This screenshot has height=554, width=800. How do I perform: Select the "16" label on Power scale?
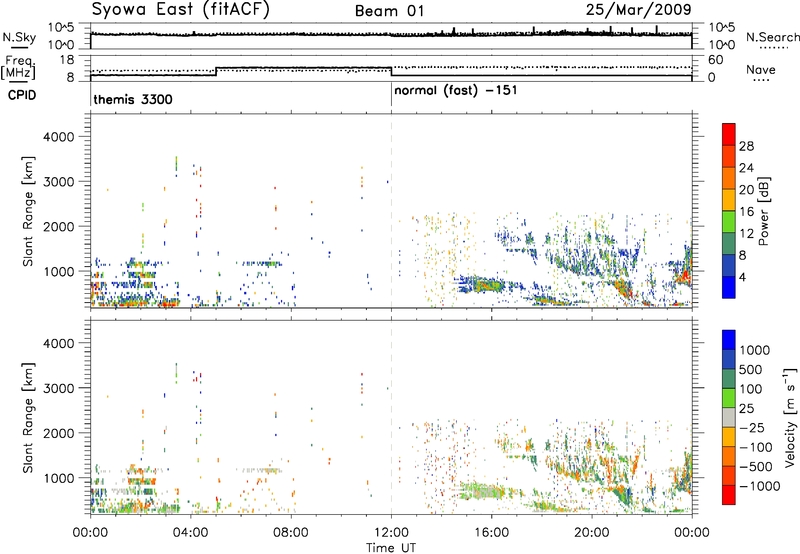[746, 212]
